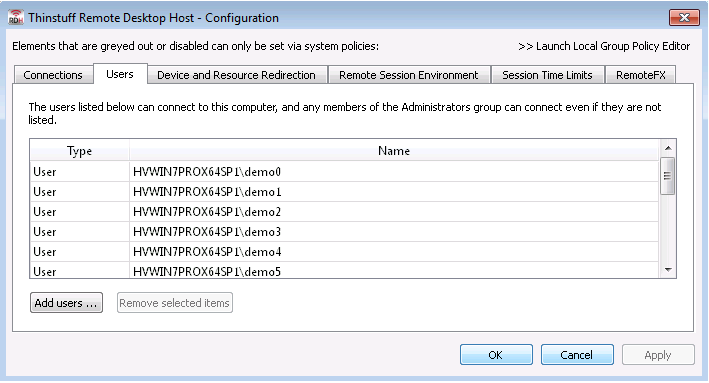Switch to the Connections tab
The height and width of the screenshot is (383, 709).
click(53, 75)
